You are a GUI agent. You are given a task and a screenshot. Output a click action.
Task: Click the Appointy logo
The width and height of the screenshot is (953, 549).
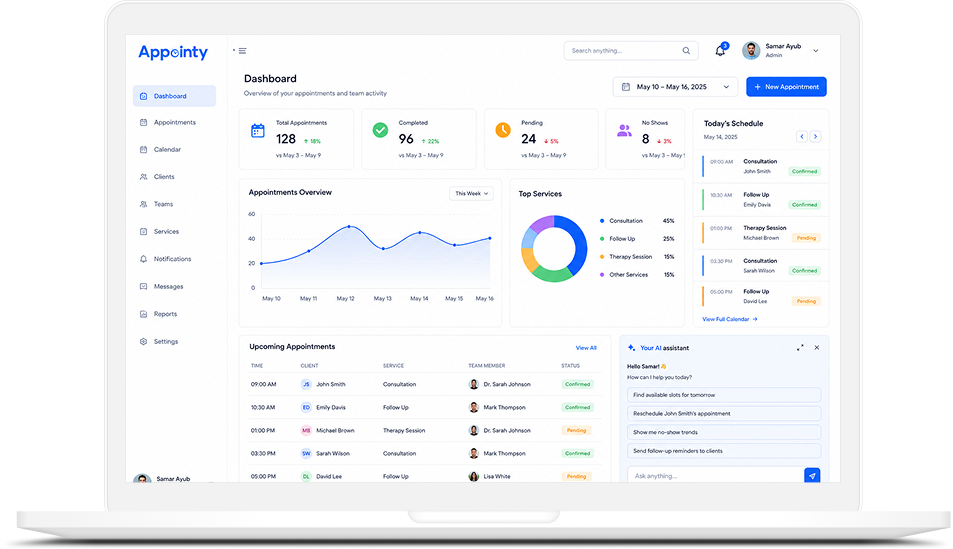[x=173, y=52]
